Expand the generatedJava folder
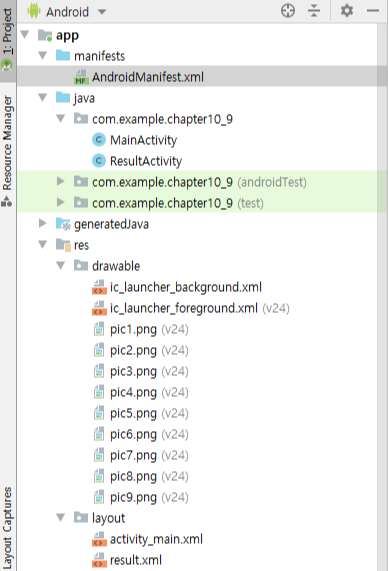This screenshot has height=571, width=388. click(x=42, y=223)
